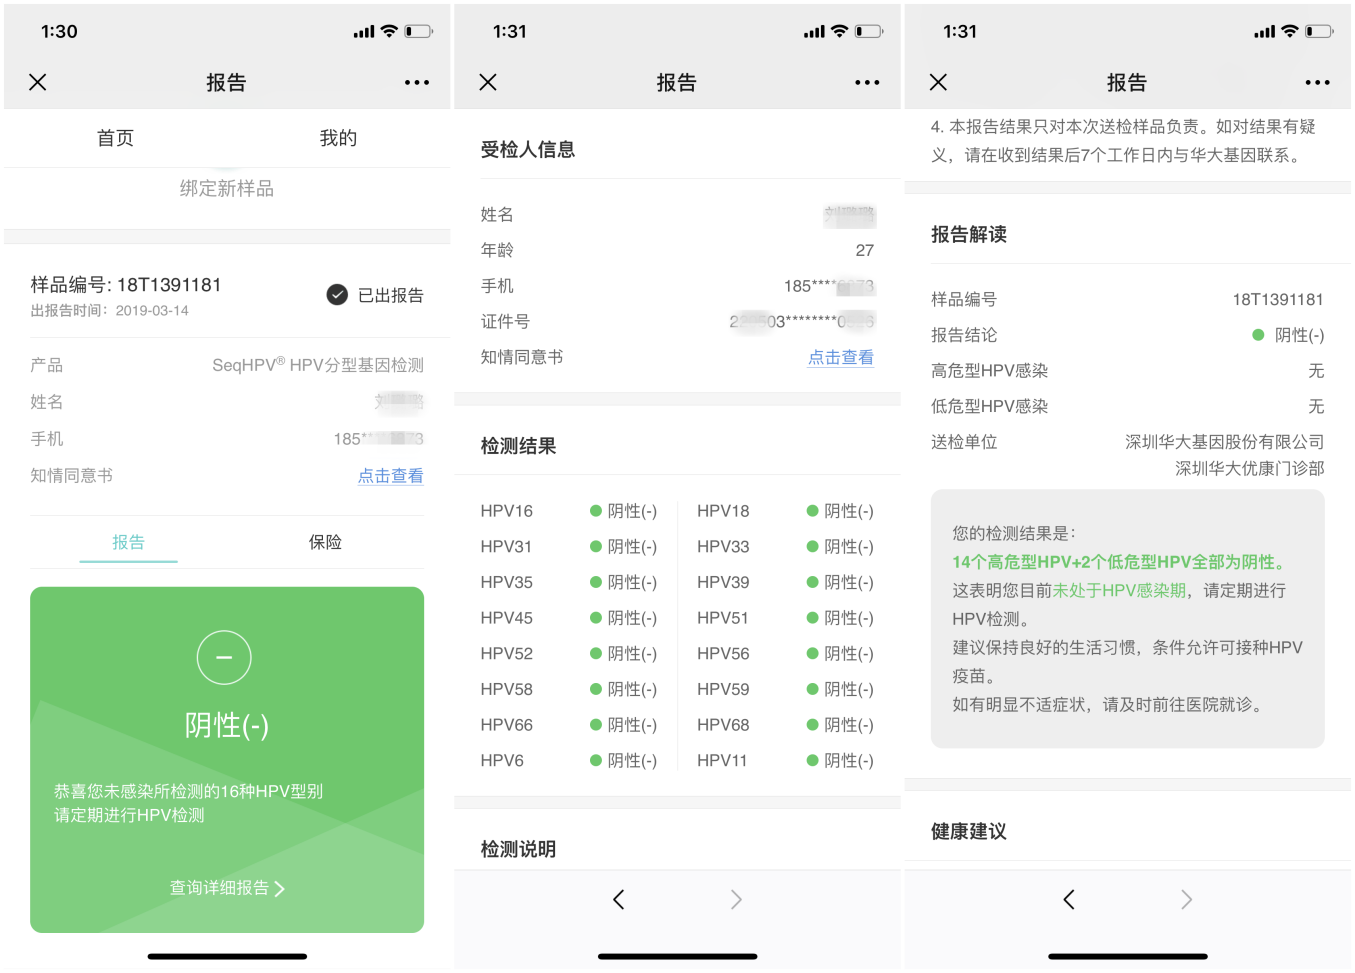Tap the HPV52 label
This screenshot has height=973, width=1355.
coord(506,654)
